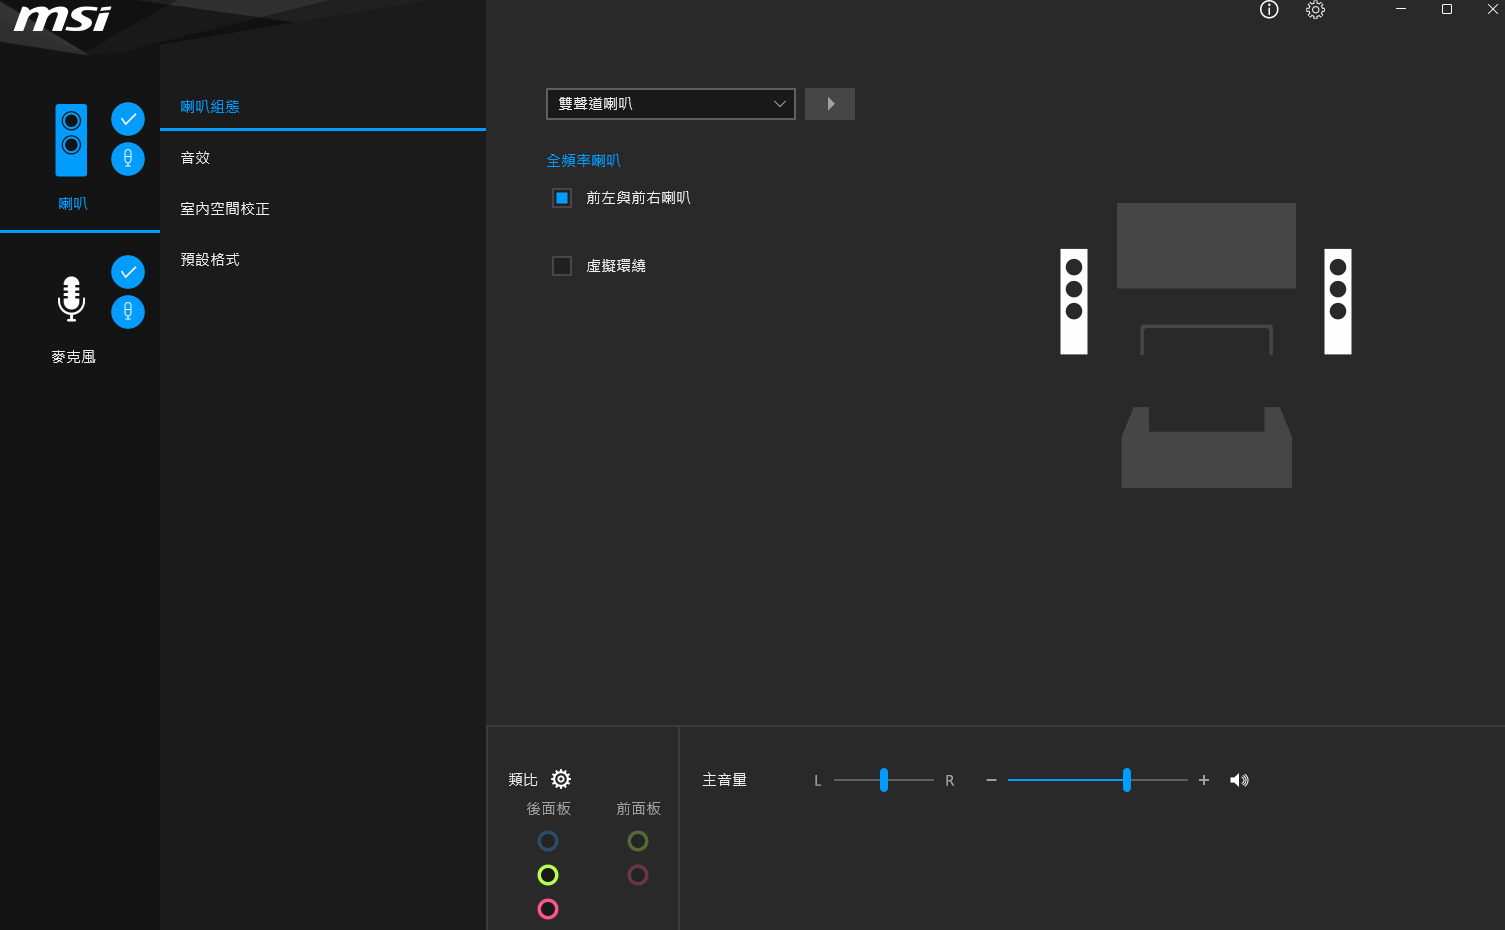Open the 室內空間校正 tab
The image size is (1505, 930).
point(224,208)
